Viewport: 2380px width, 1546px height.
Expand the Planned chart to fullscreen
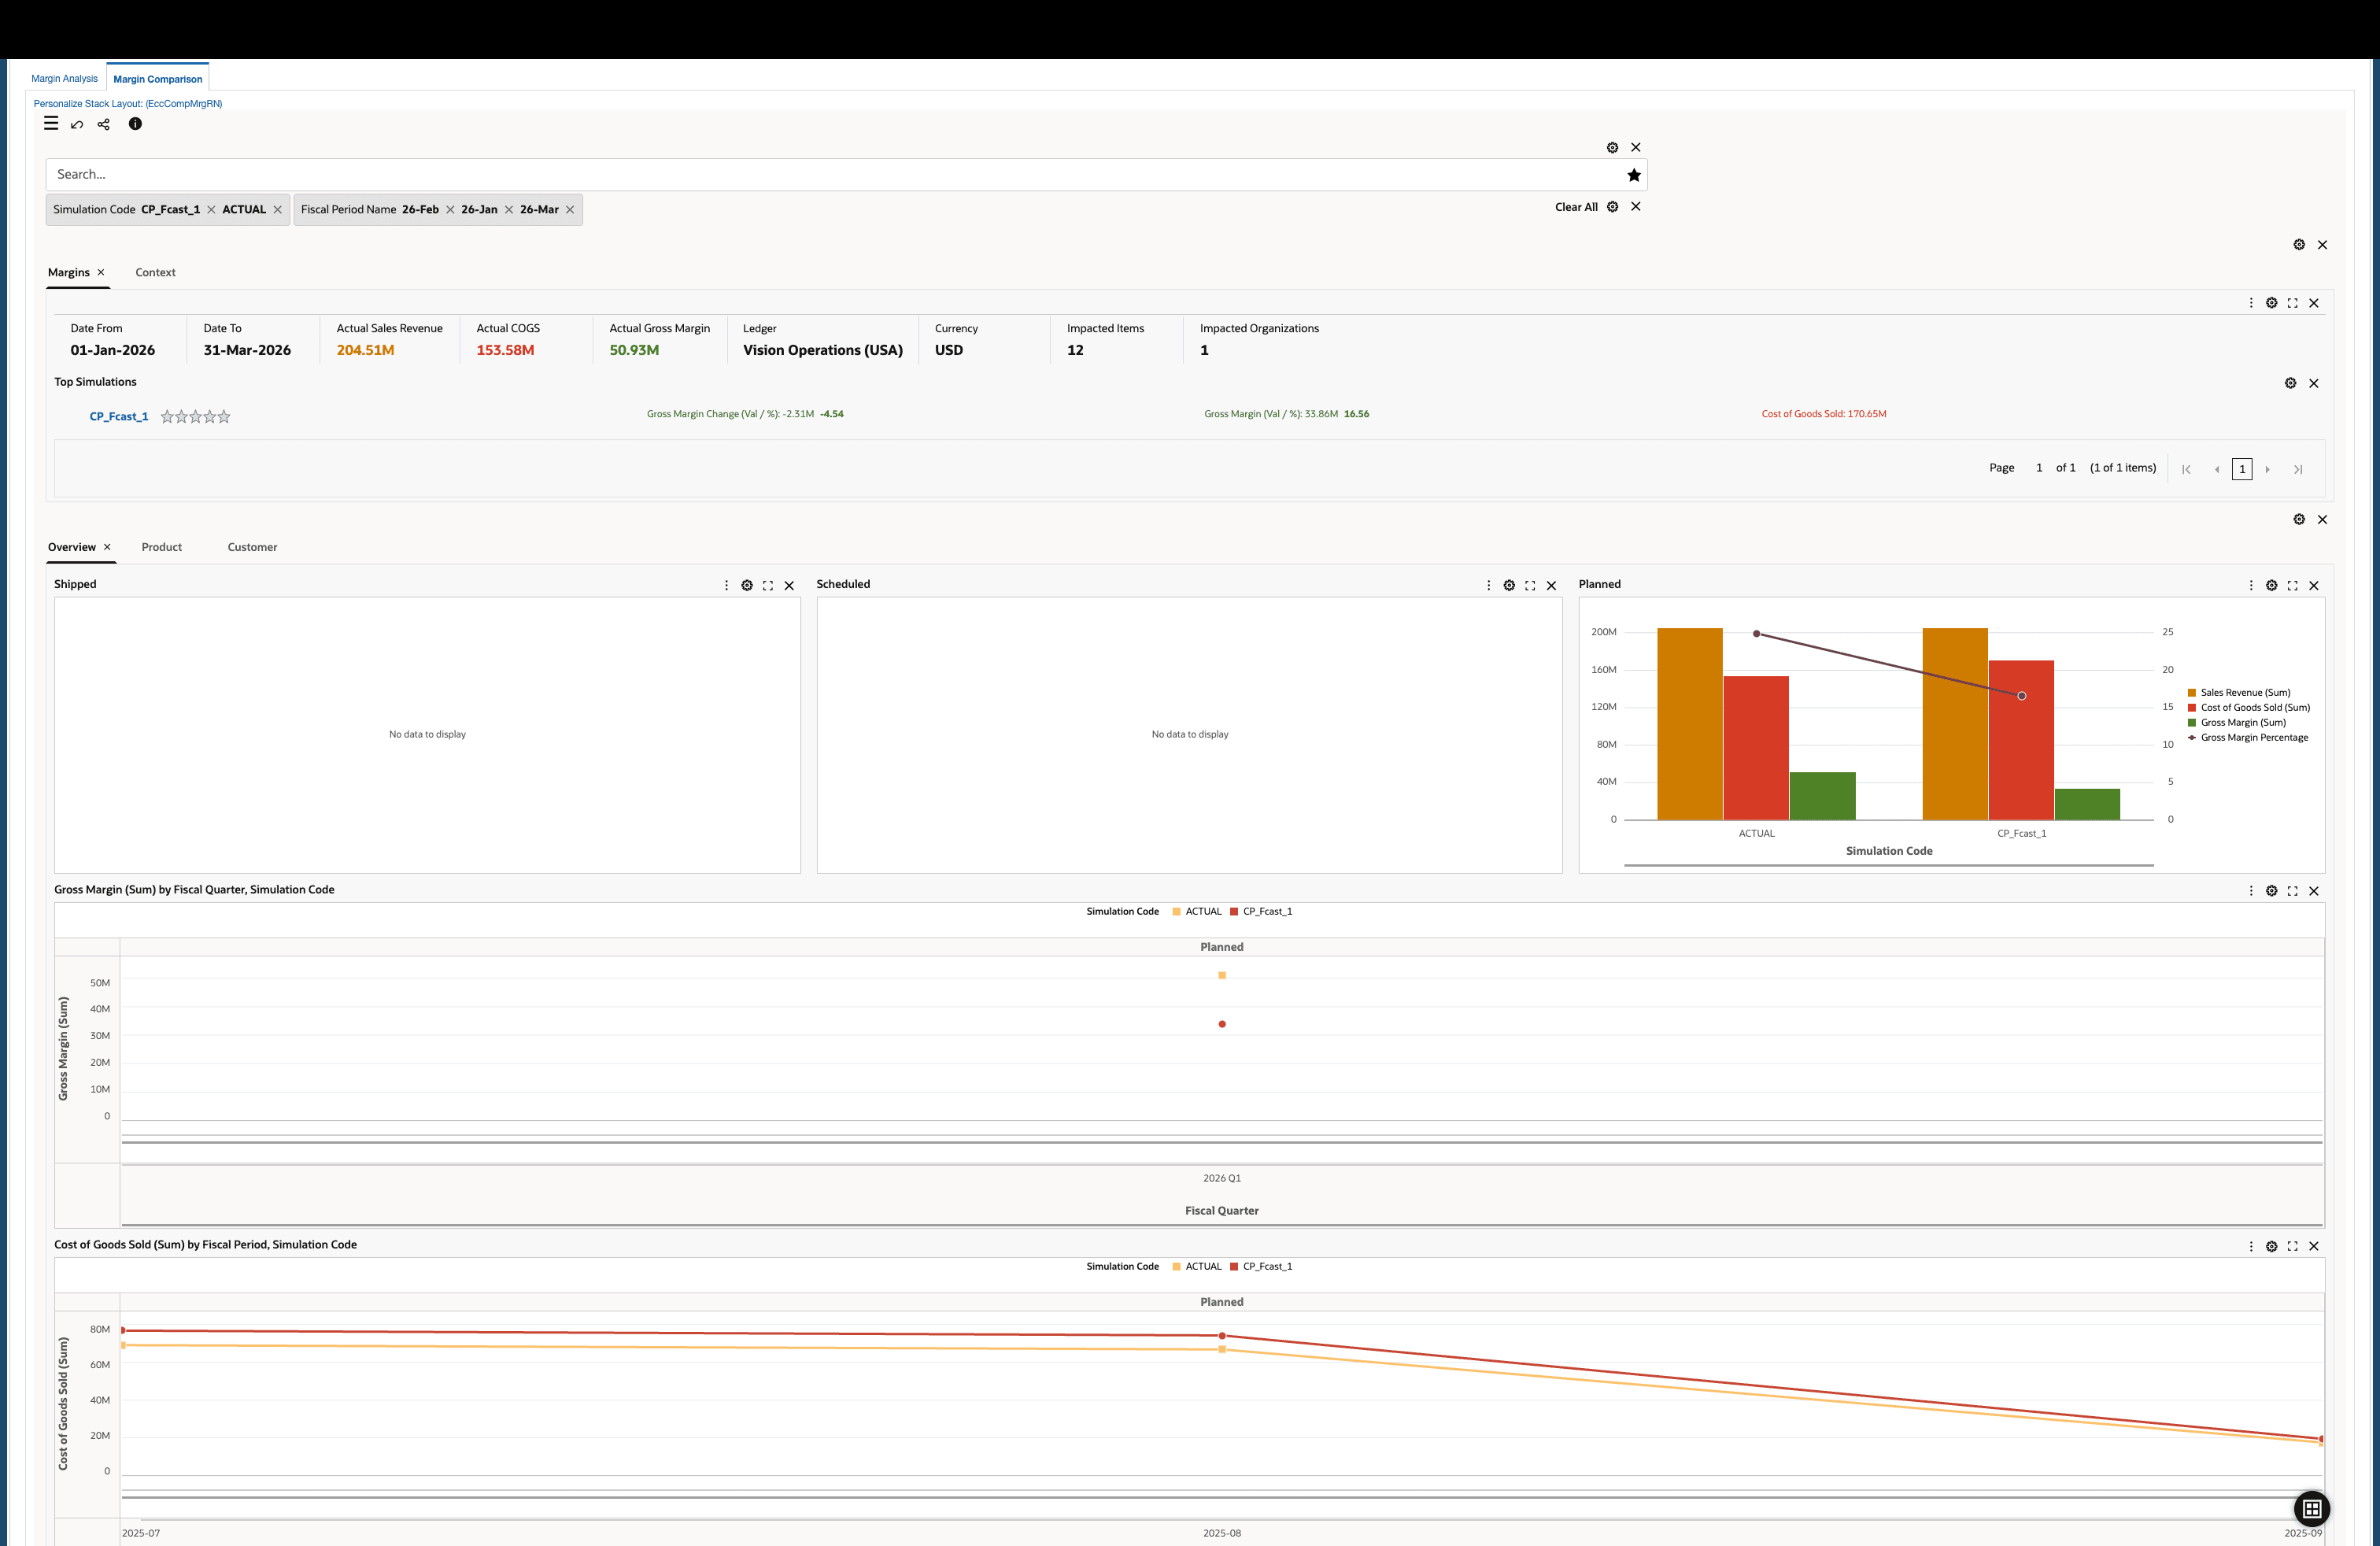click(2292, 585)
